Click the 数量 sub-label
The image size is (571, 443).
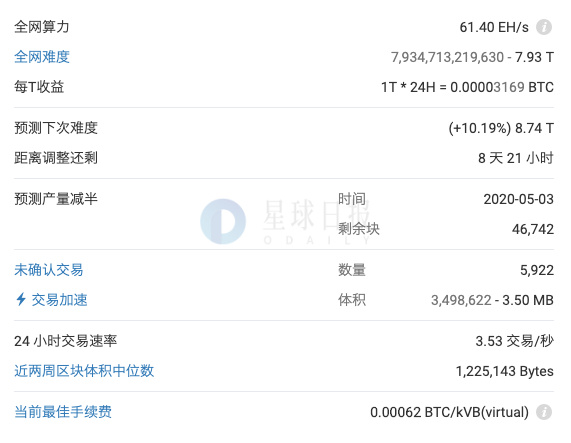click(352, 270)
